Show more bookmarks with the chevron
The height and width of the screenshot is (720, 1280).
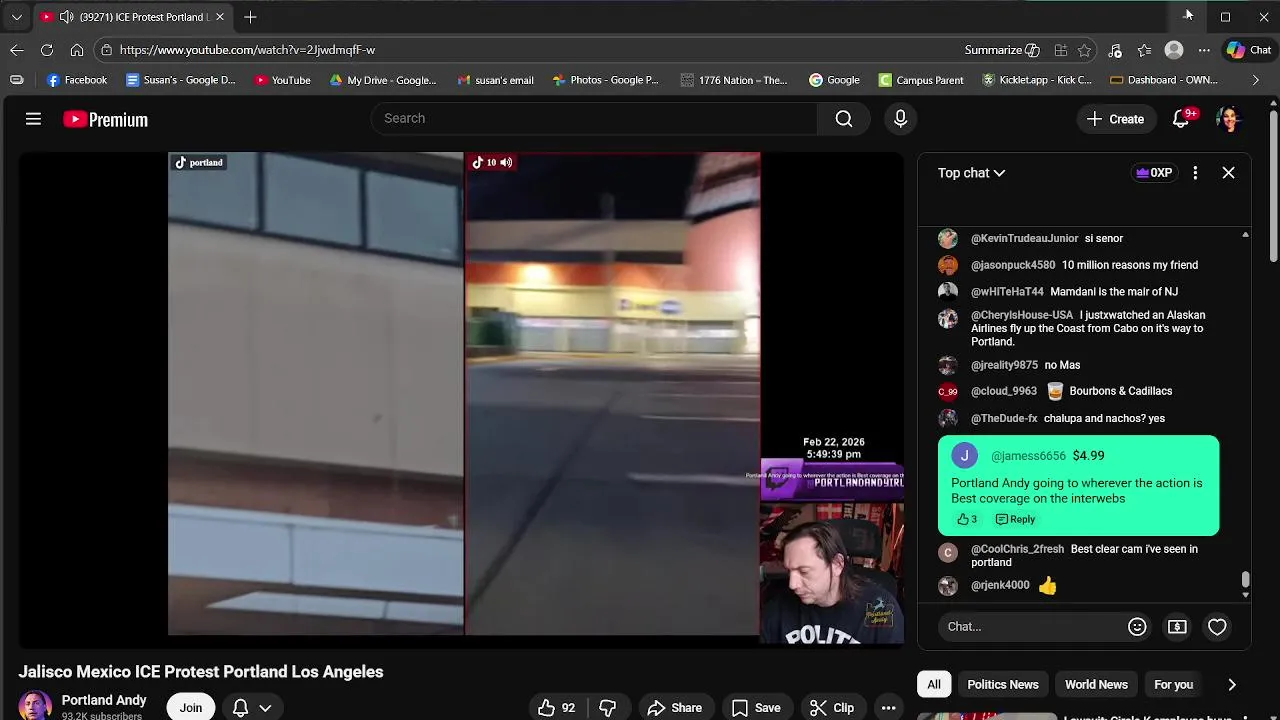pyautogui.click(x=1256, y=80)
